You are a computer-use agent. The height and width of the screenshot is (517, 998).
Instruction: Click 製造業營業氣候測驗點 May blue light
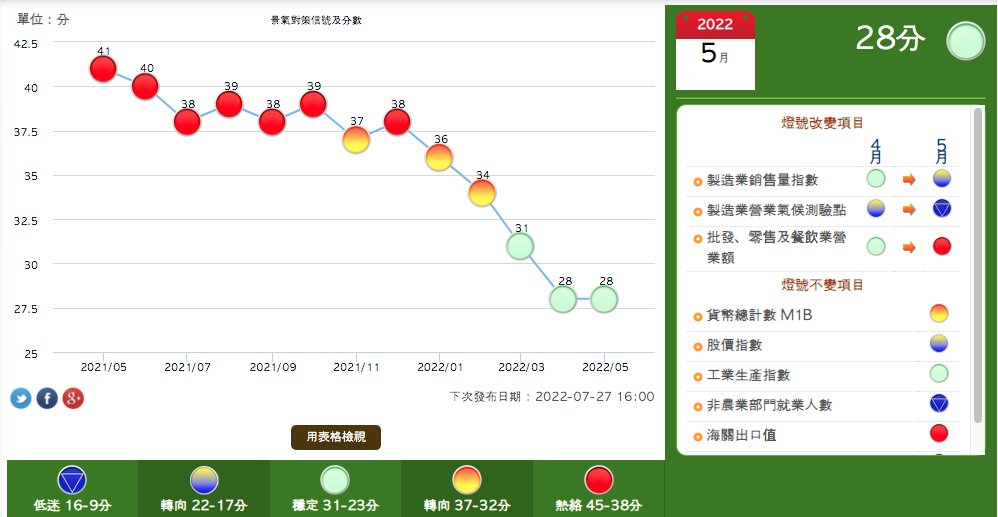pyautogui.click(x=942, y=208)
